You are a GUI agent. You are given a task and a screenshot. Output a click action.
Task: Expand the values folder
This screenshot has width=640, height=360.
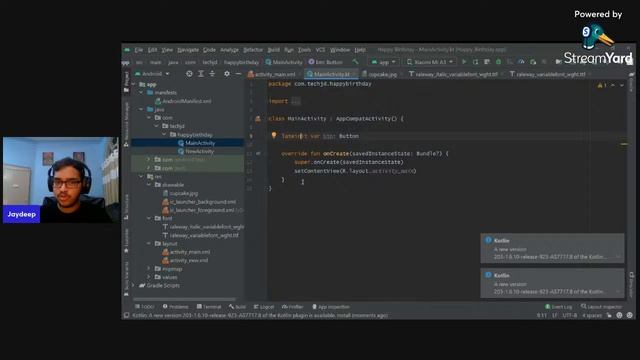pos(149,277)
